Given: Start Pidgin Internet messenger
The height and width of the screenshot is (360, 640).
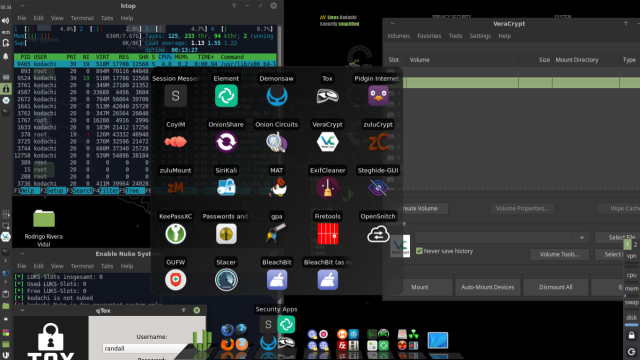Looking at the screenshot, I should 378,96.
